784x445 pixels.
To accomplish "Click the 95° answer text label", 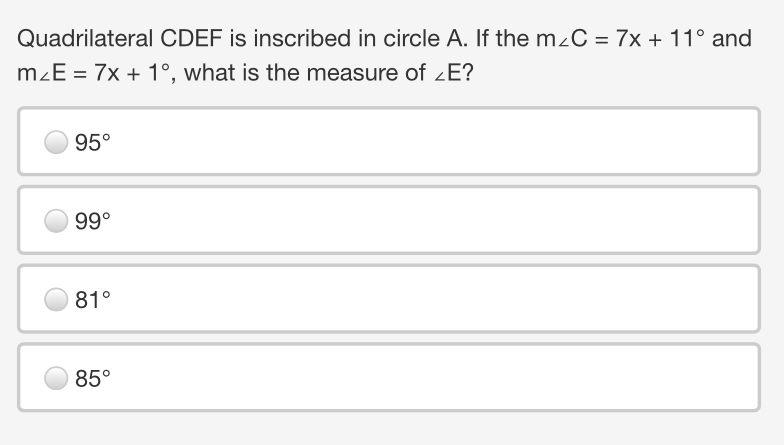I will click(x=92, y=142).
